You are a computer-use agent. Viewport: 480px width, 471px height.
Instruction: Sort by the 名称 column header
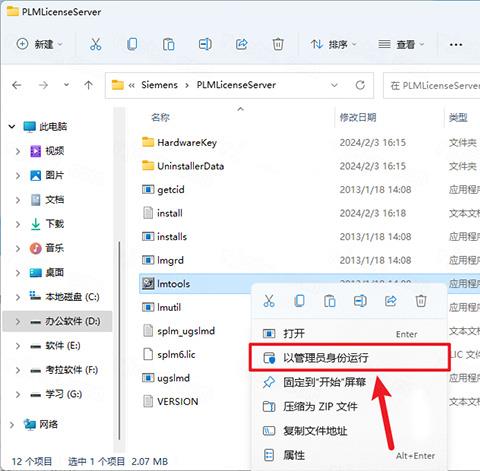(x=160, y=117)
